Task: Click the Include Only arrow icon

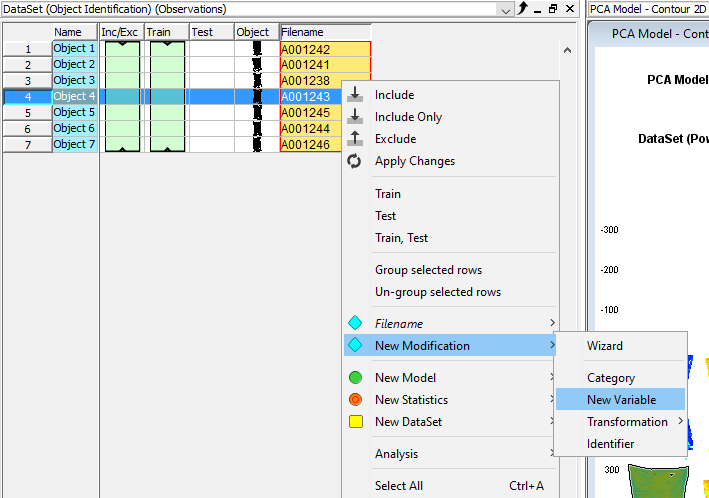Action: tap(355, 117)
